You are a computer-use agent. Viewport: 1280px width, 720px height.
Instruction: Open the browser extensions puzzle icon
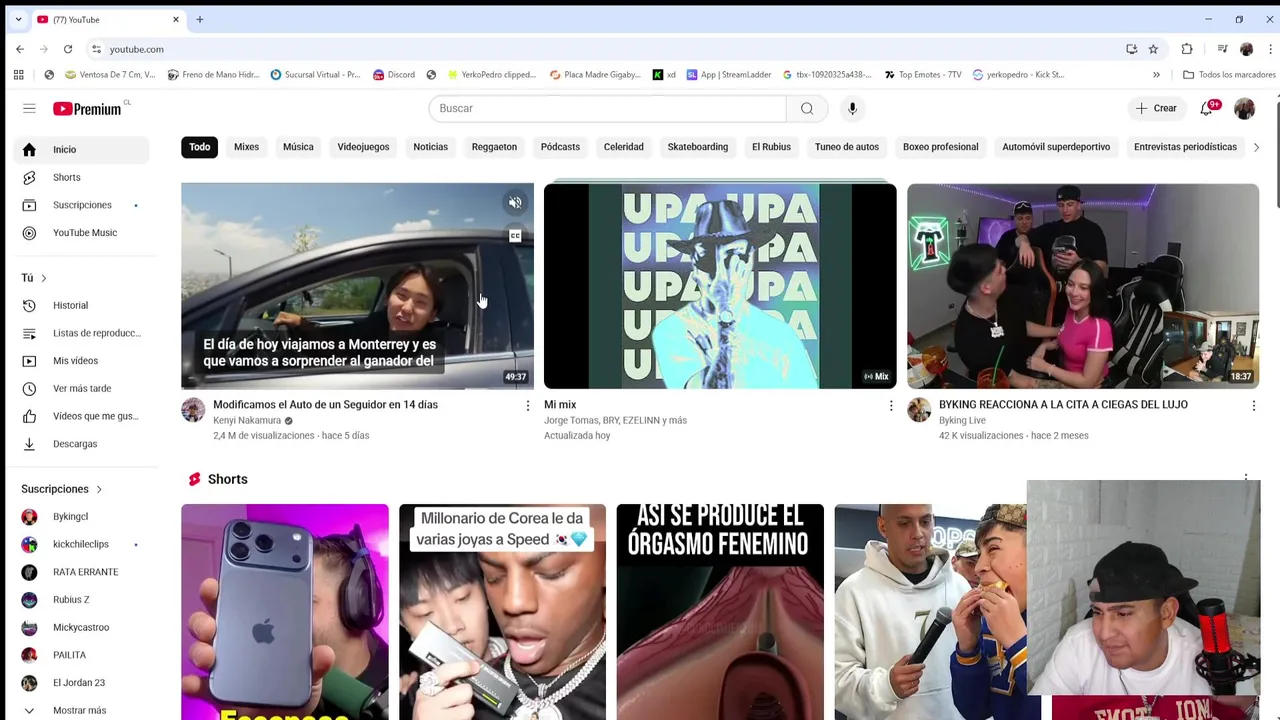click(1187, 49)
